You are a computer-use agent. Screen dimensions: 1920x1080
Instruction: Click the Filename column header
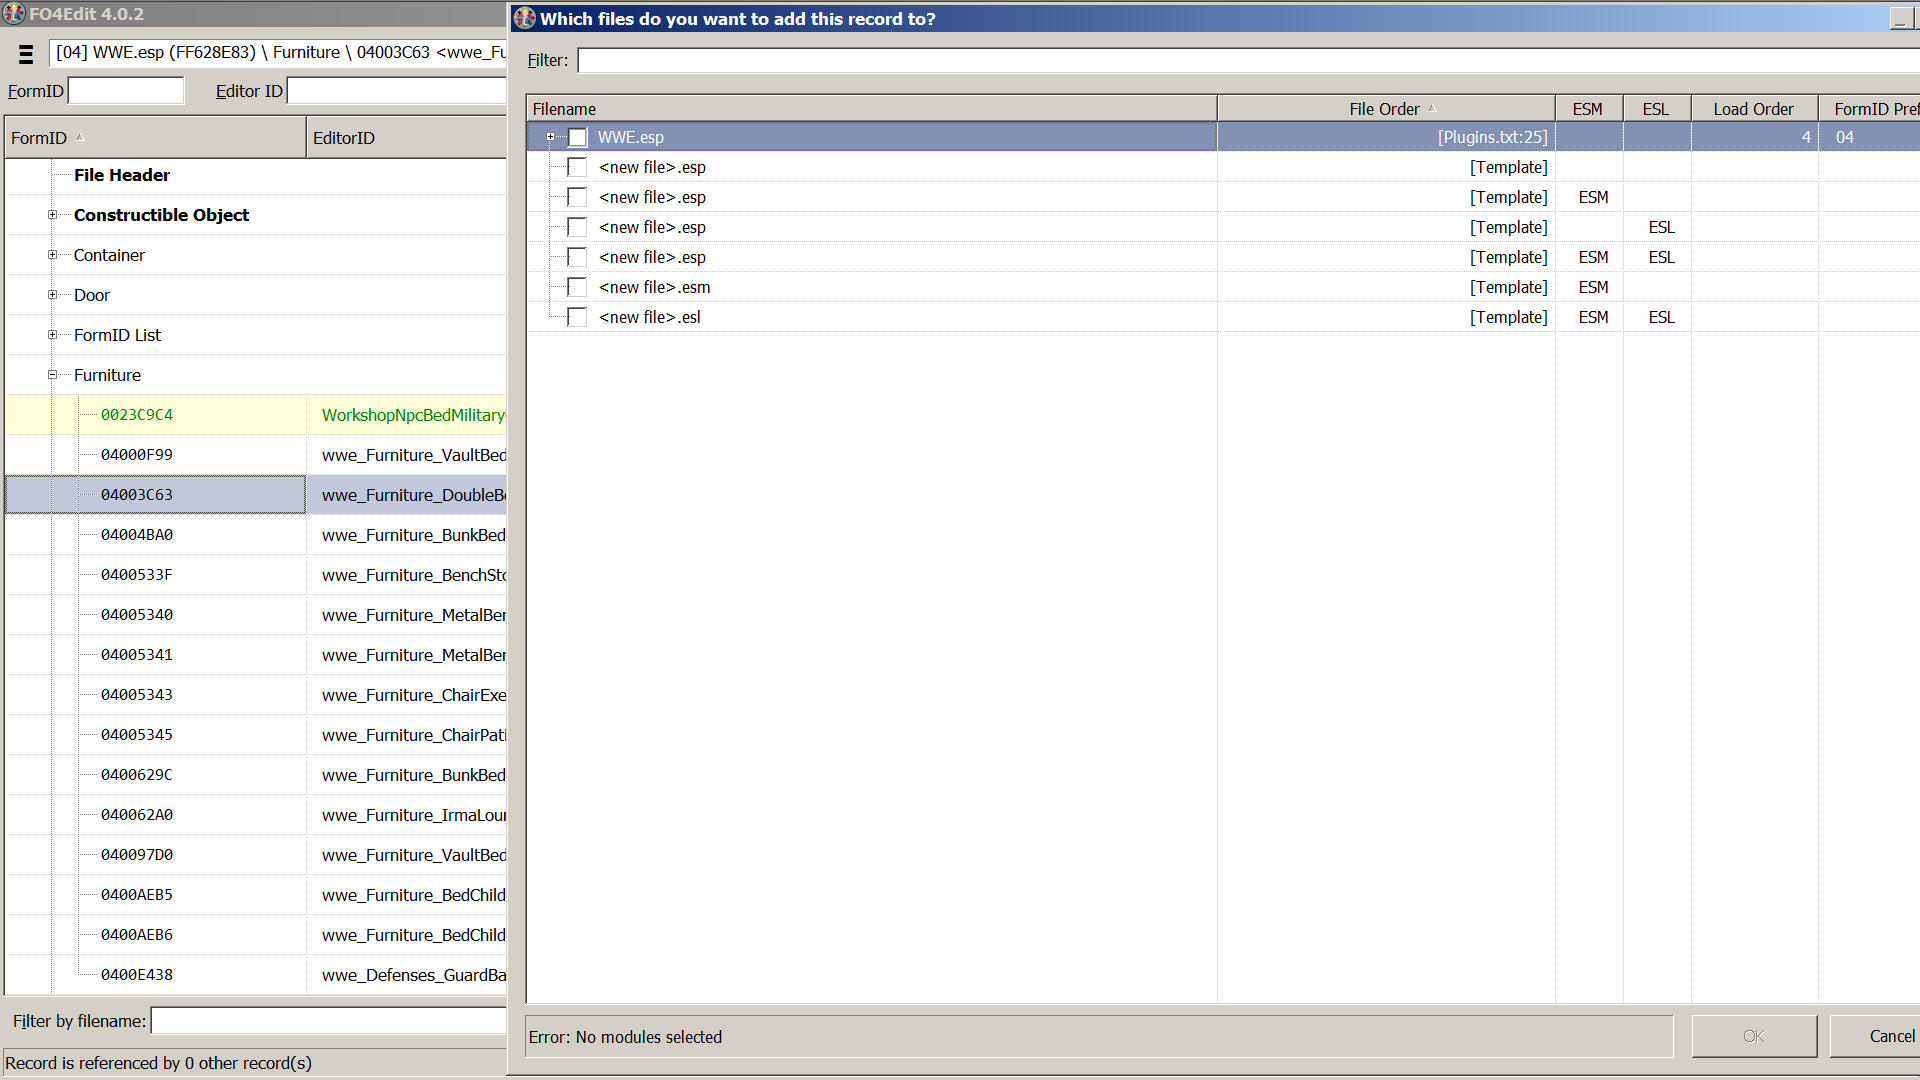pos(870,109)
